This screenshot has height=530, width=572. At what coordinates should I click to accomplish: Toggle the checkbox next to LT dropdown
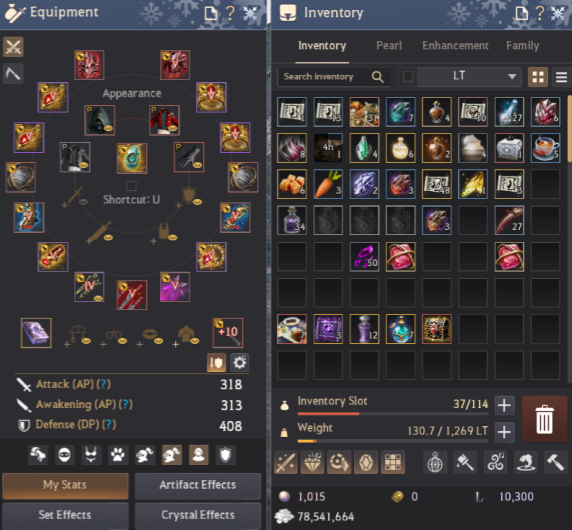tap(408, 77)
